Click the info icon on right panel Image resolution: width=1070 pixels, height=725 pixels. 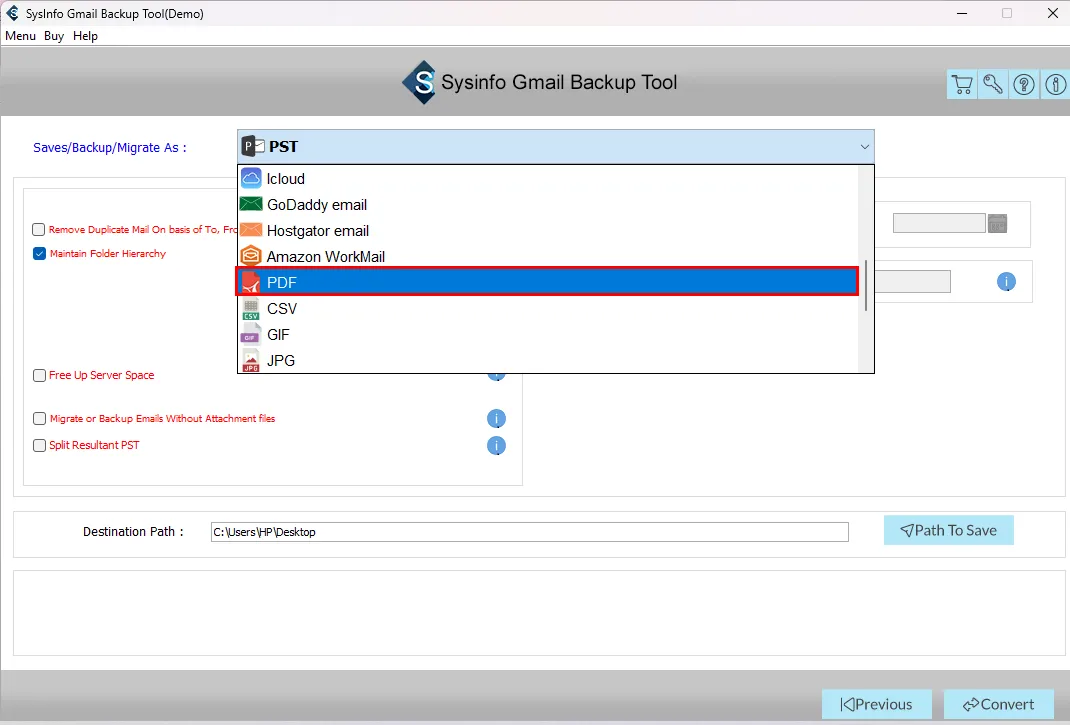click(1006, 282)
